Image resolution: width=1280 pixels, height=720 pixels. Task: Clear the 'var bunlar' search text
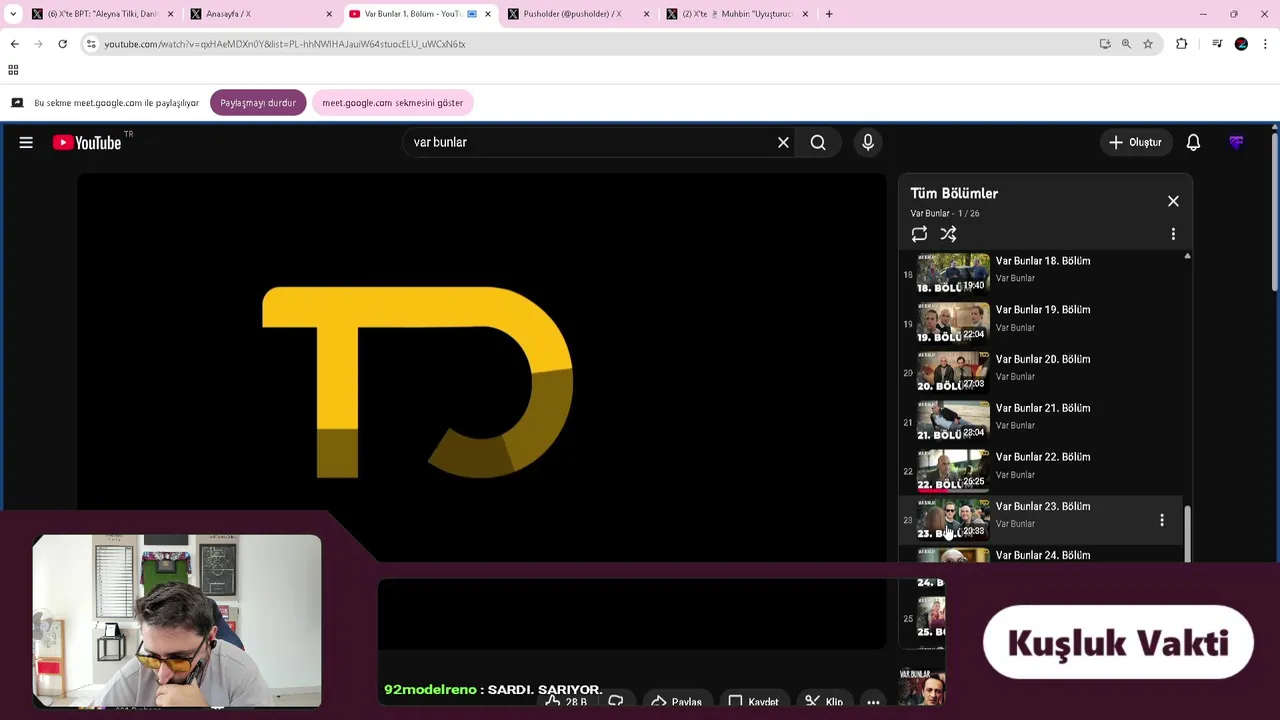coord(783,143)
